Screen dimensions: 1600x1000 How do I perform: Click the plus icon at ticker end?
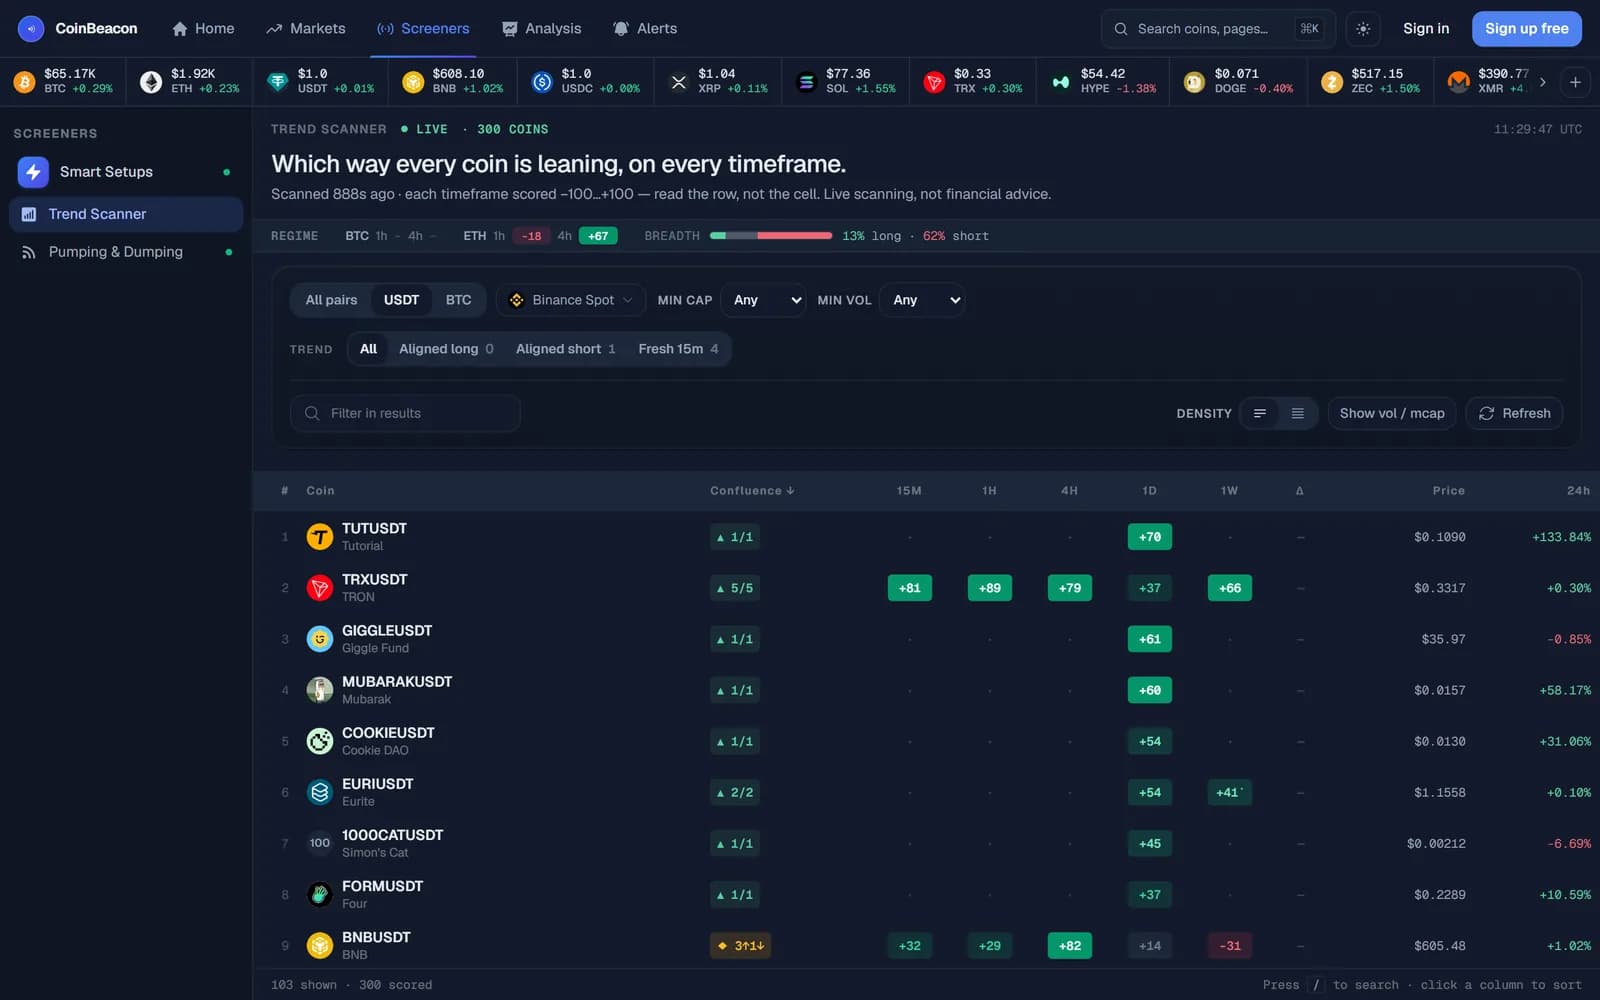click(1575, 82)
